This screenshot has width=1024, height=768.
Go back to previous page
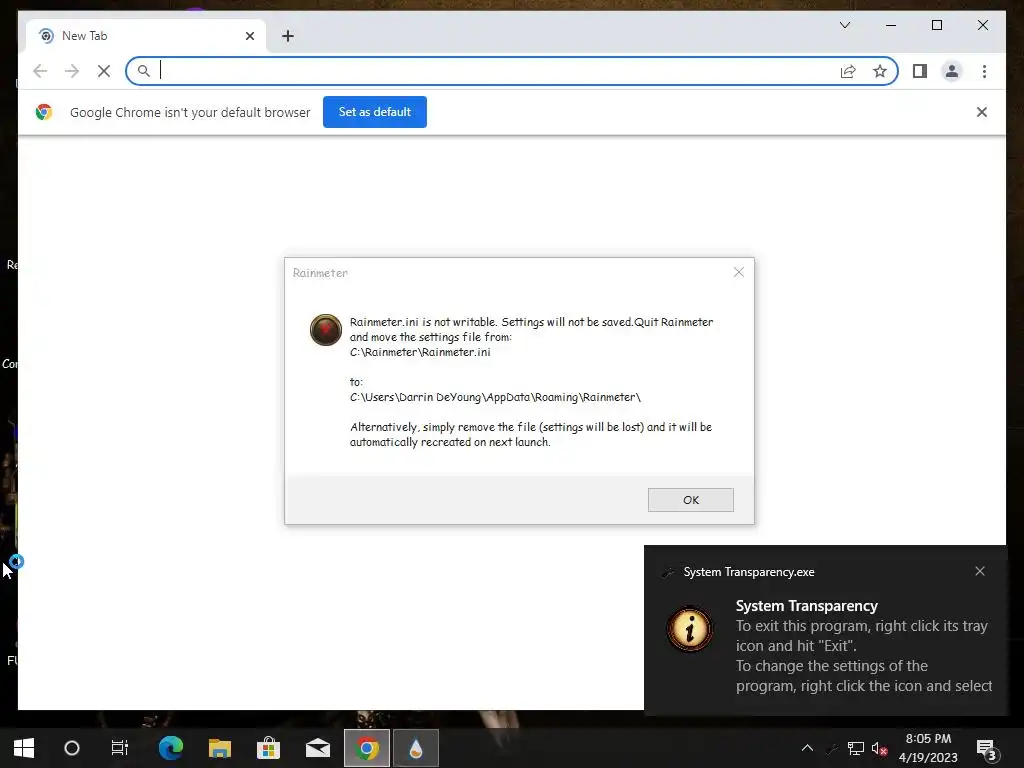point(40,71)
